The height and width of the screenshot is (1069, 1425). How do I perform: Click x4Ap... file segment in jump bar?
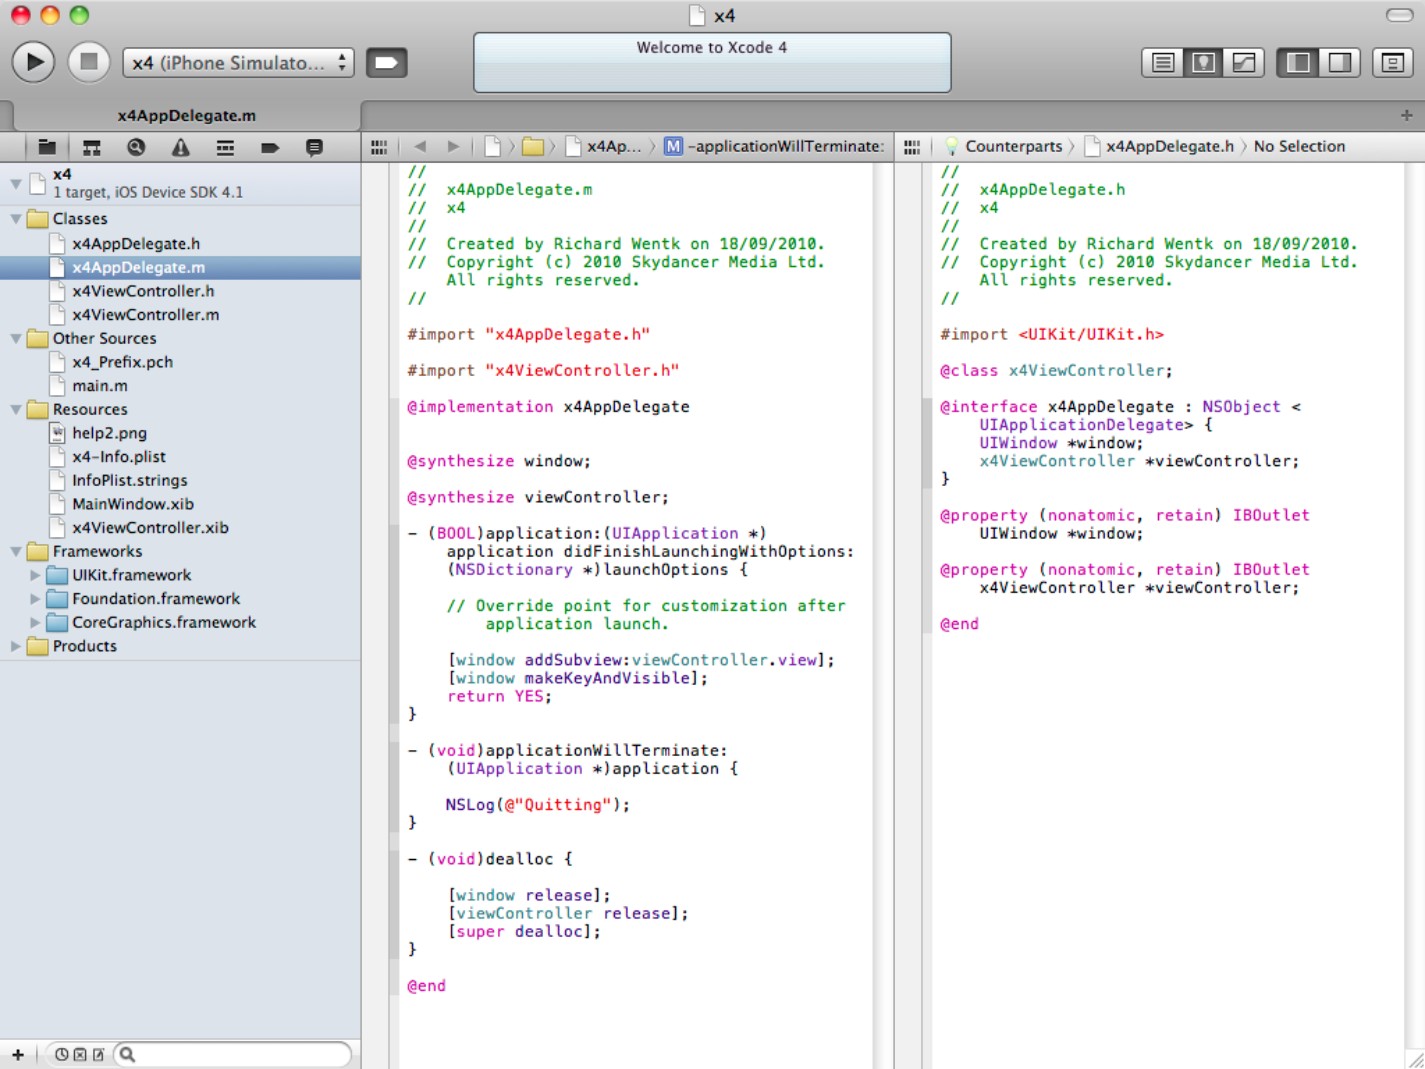coord(604,146)
